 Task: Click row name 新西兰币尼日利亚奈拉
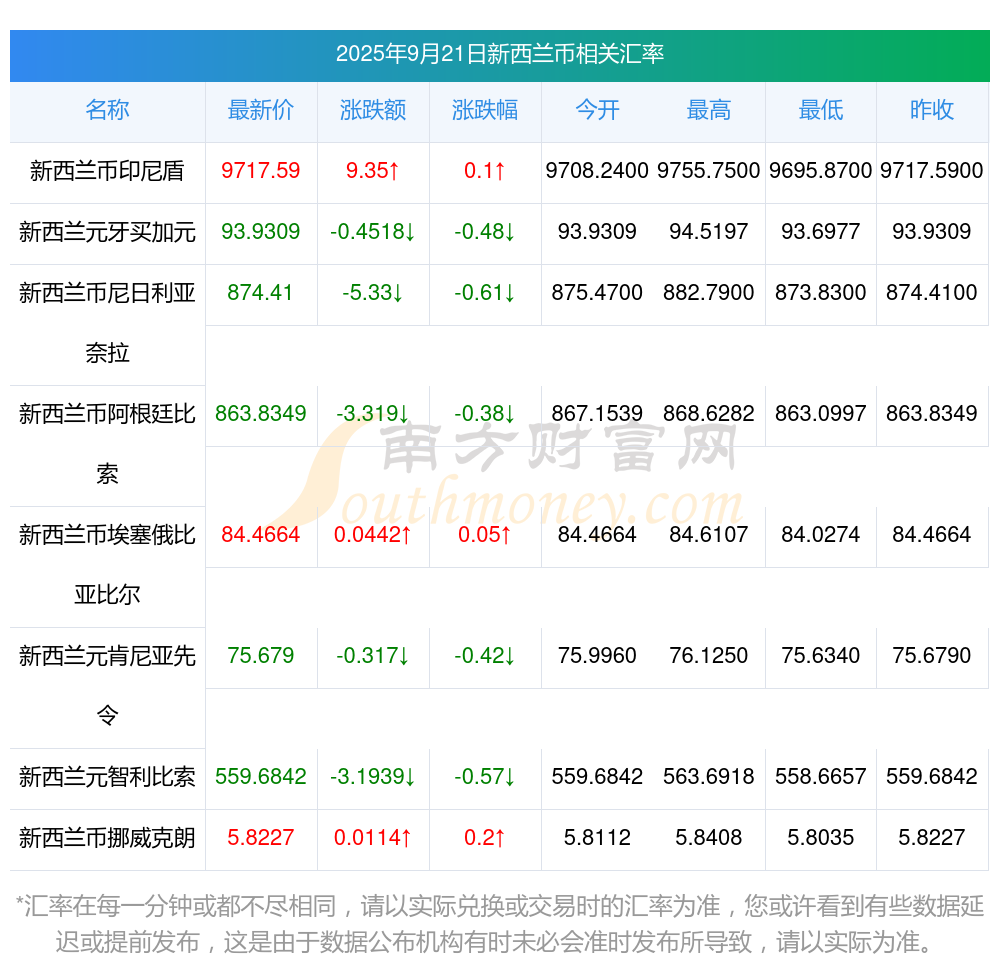107,323
